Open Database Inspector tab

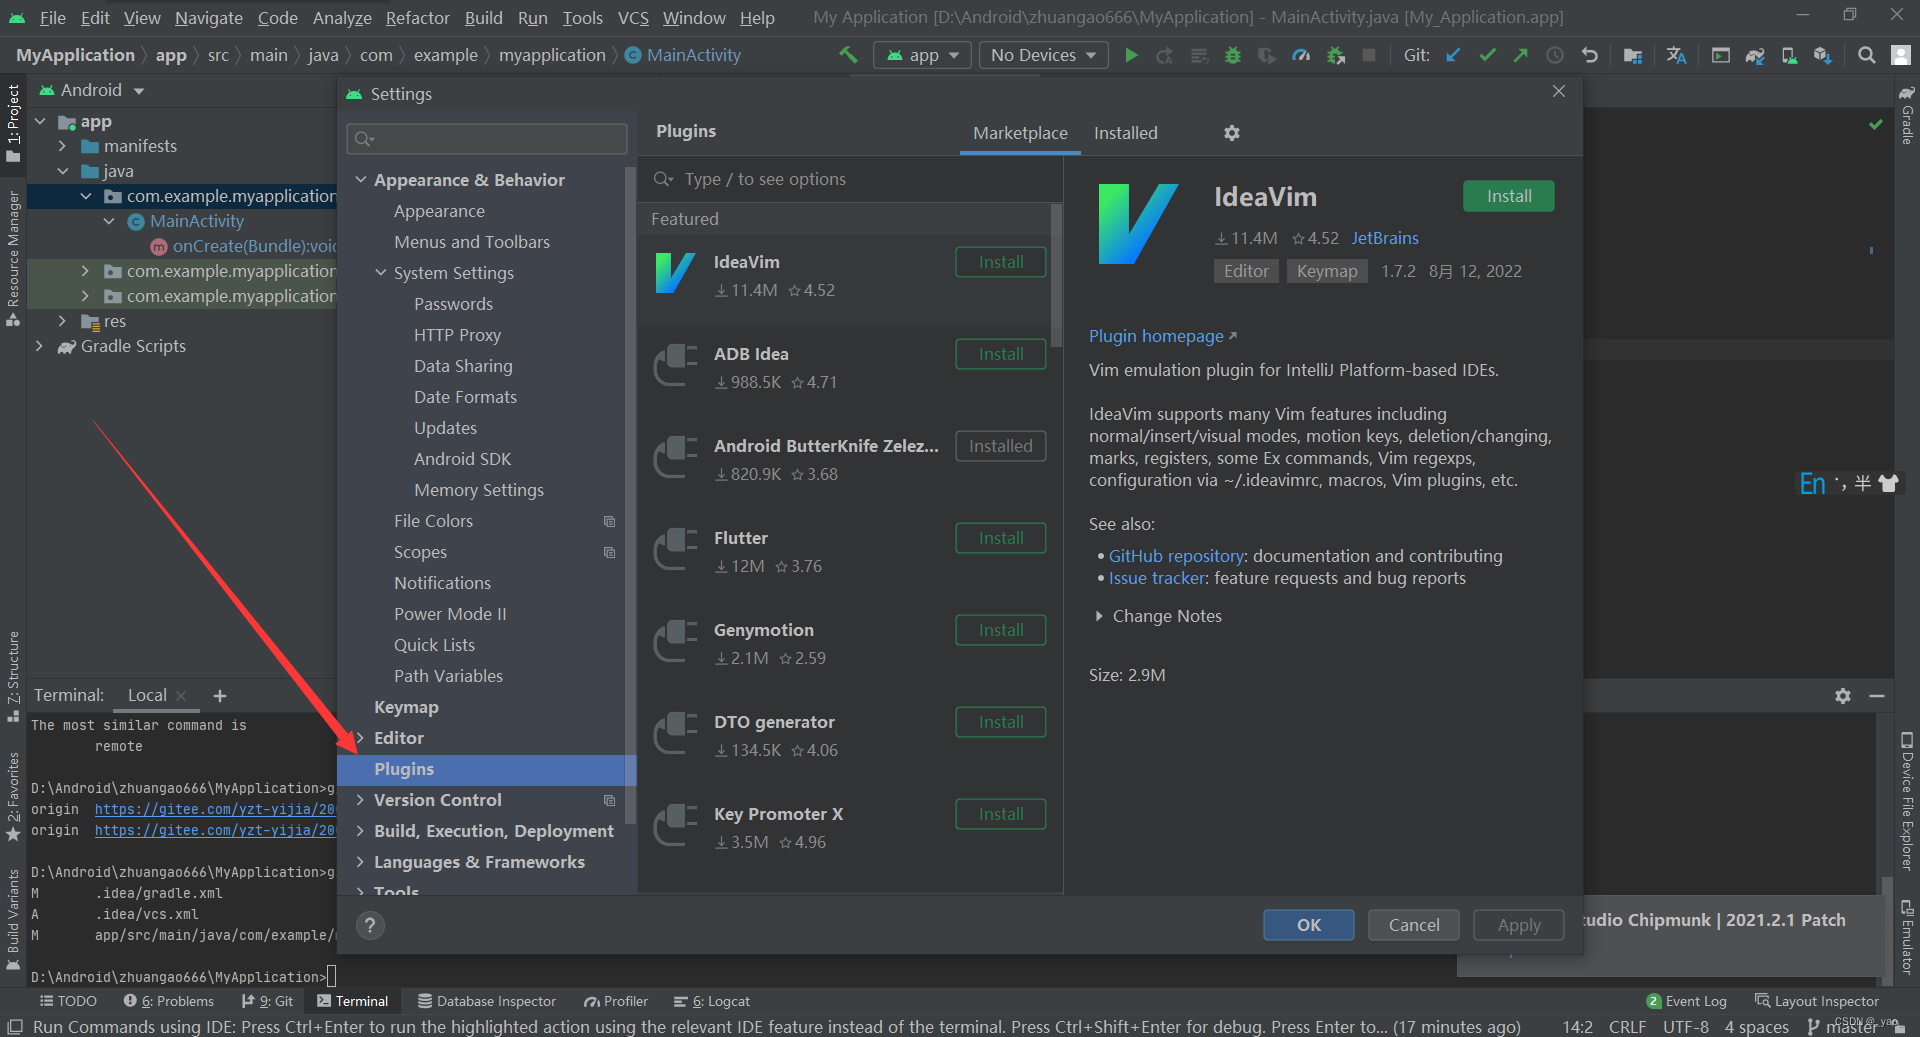click(x=487, y=1001)
